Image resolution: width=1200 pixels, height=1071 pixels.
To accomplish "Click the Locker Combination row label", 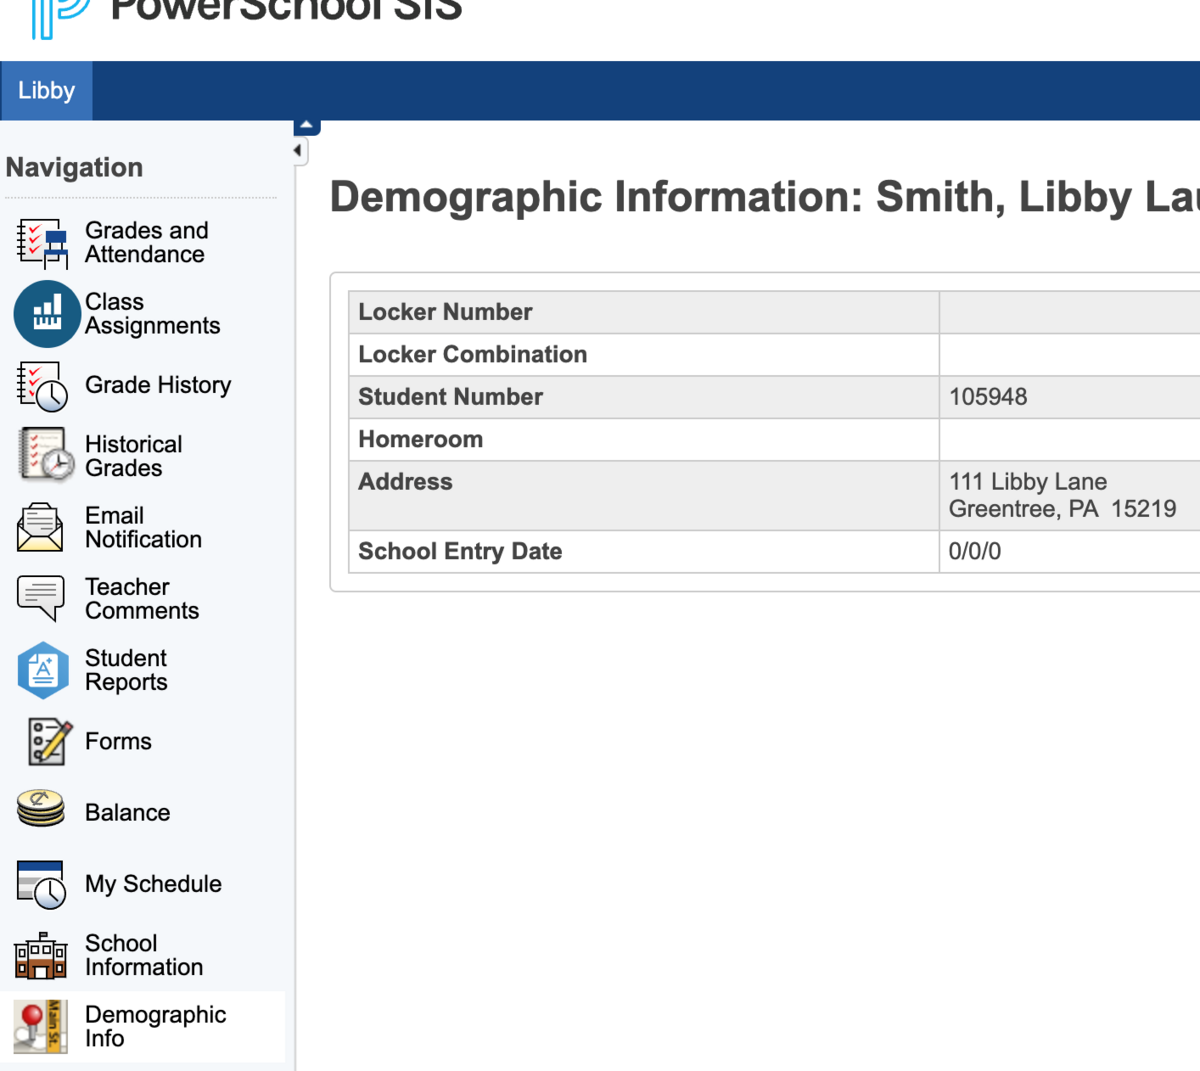I will tap(472, 354).
